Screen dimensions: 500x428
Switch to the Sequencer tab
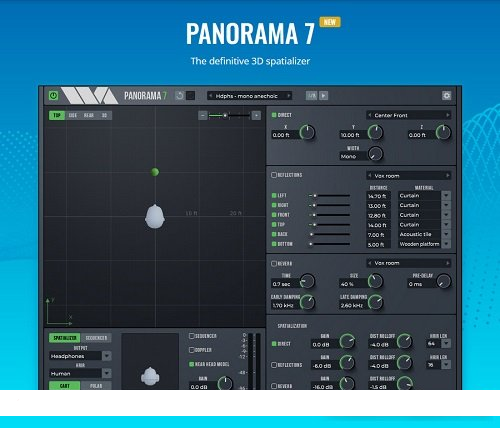point(96,338)
